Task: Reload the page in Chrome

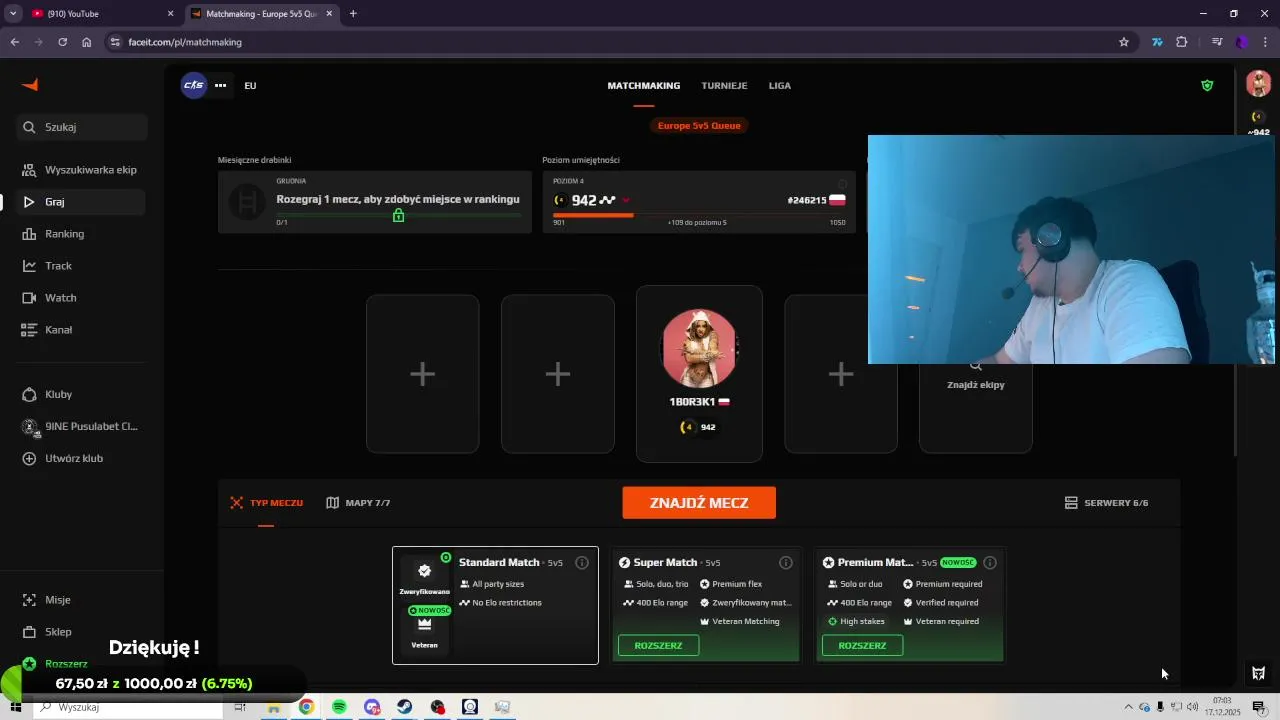Action: pyautogui.click(x=63, y=42)
